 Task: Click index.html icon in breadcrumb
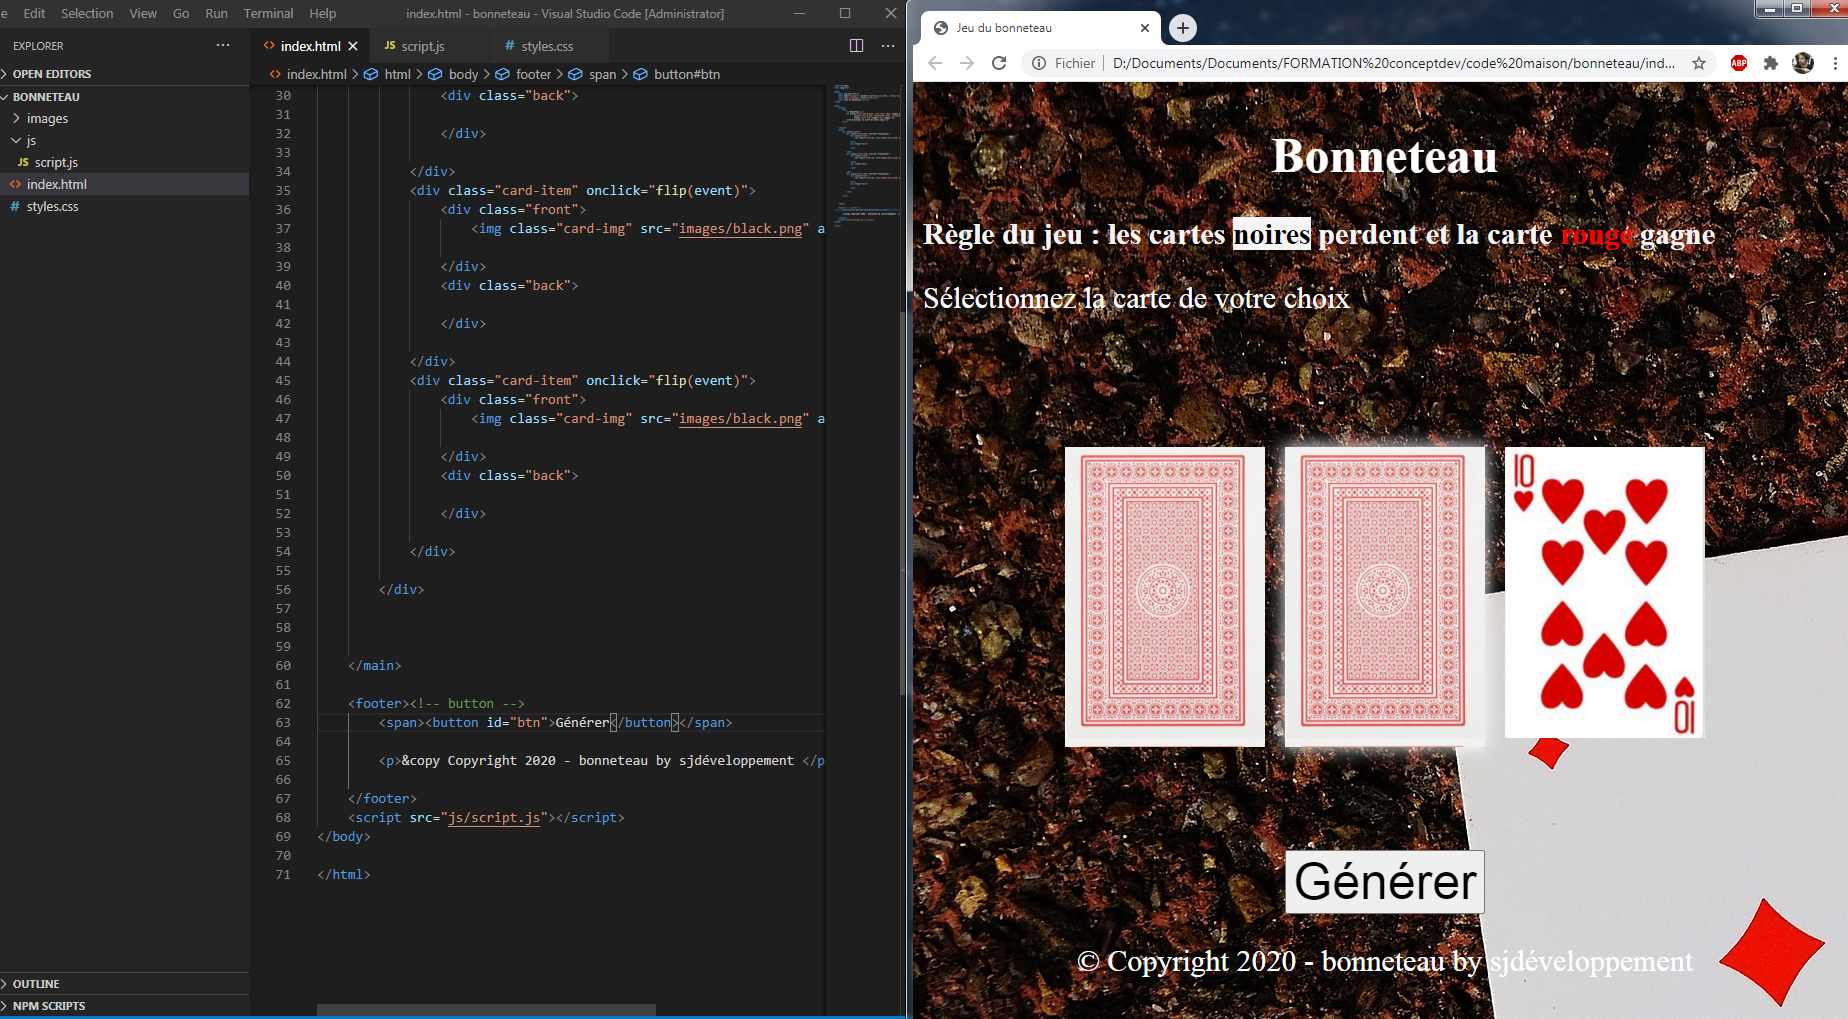pos(275,74)
